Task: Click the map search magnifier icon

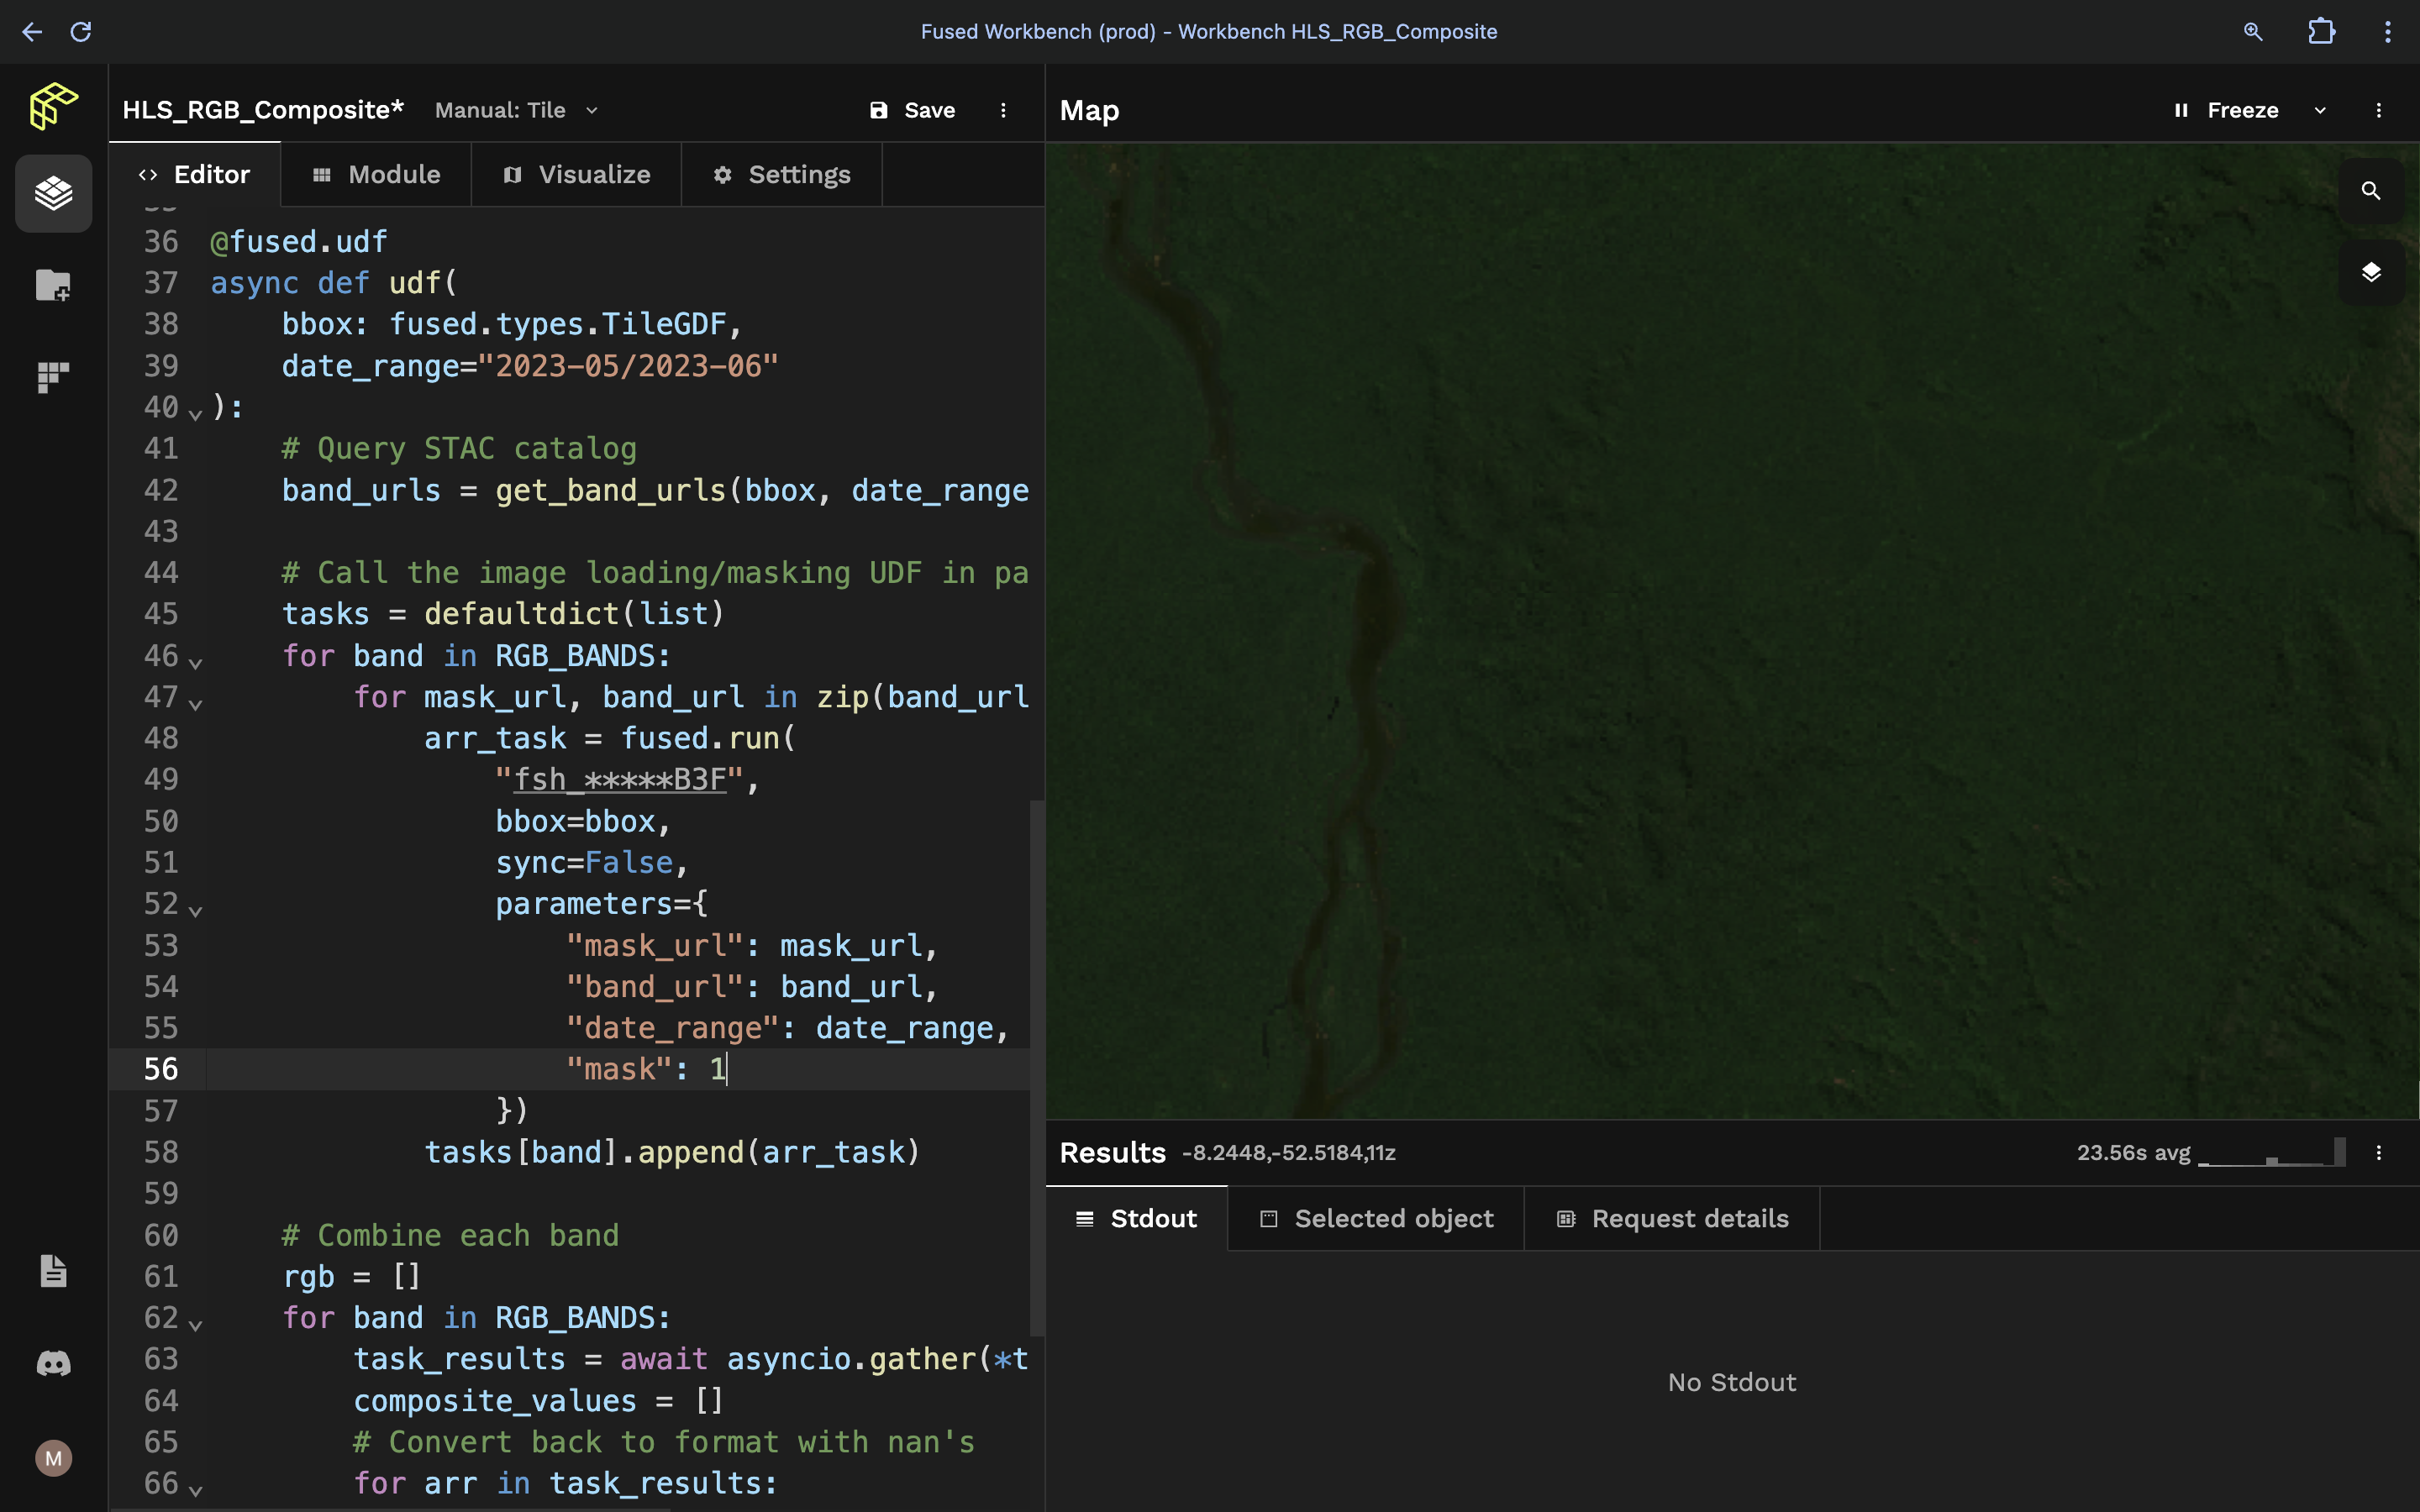Action: pyautogui.click(x=2370, y=191)
